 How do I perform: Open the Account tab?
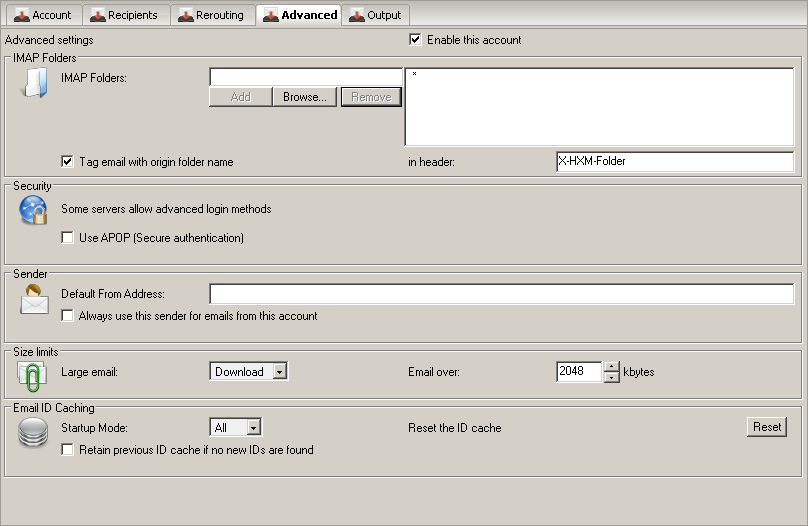43,15
